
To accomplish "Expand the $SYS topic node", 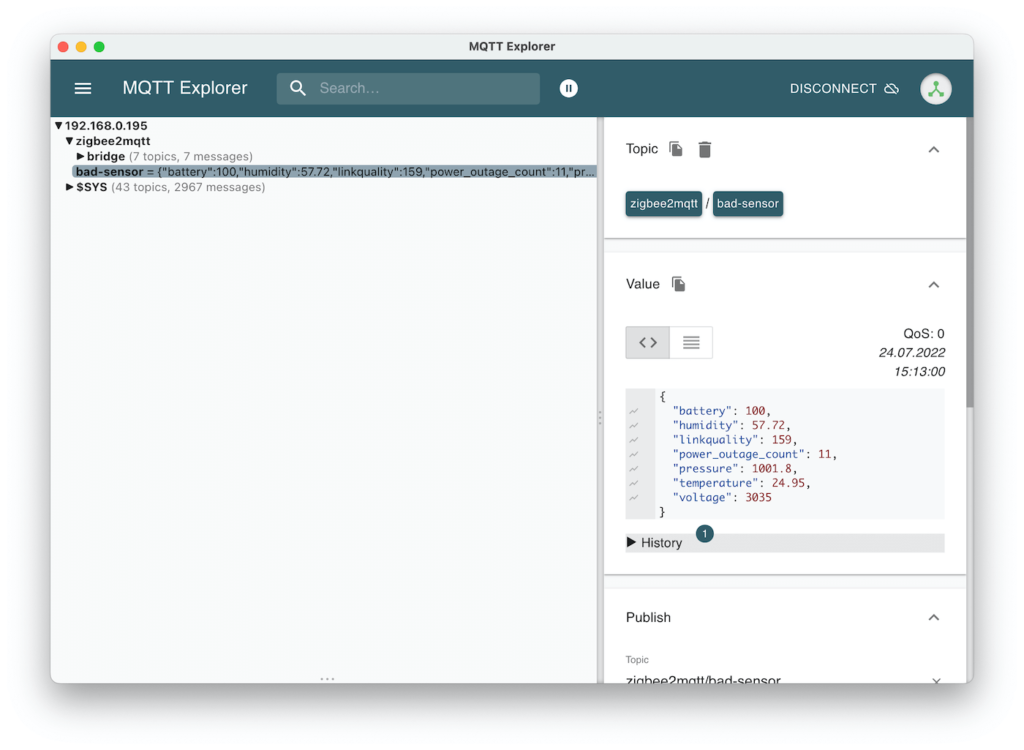I will tap(69, 187).
